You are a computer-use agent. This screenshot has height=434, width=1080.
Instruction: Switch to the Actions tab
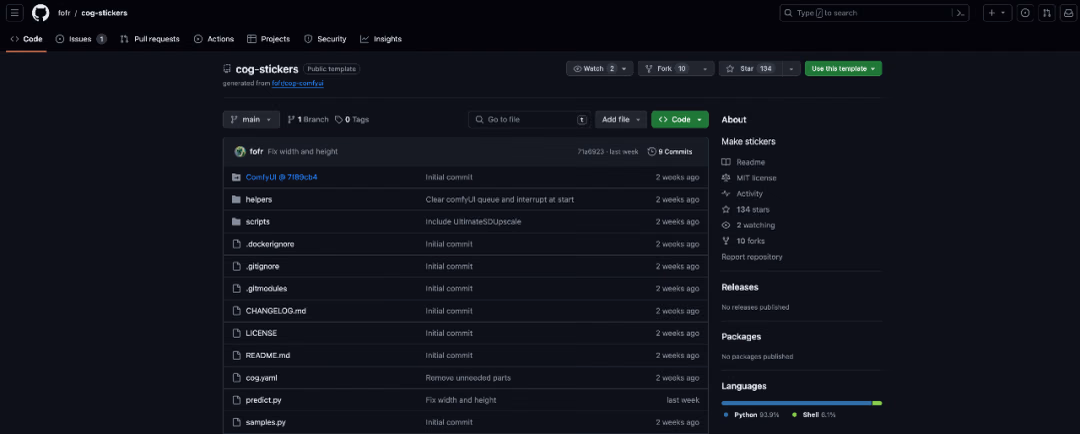point(214,39)
